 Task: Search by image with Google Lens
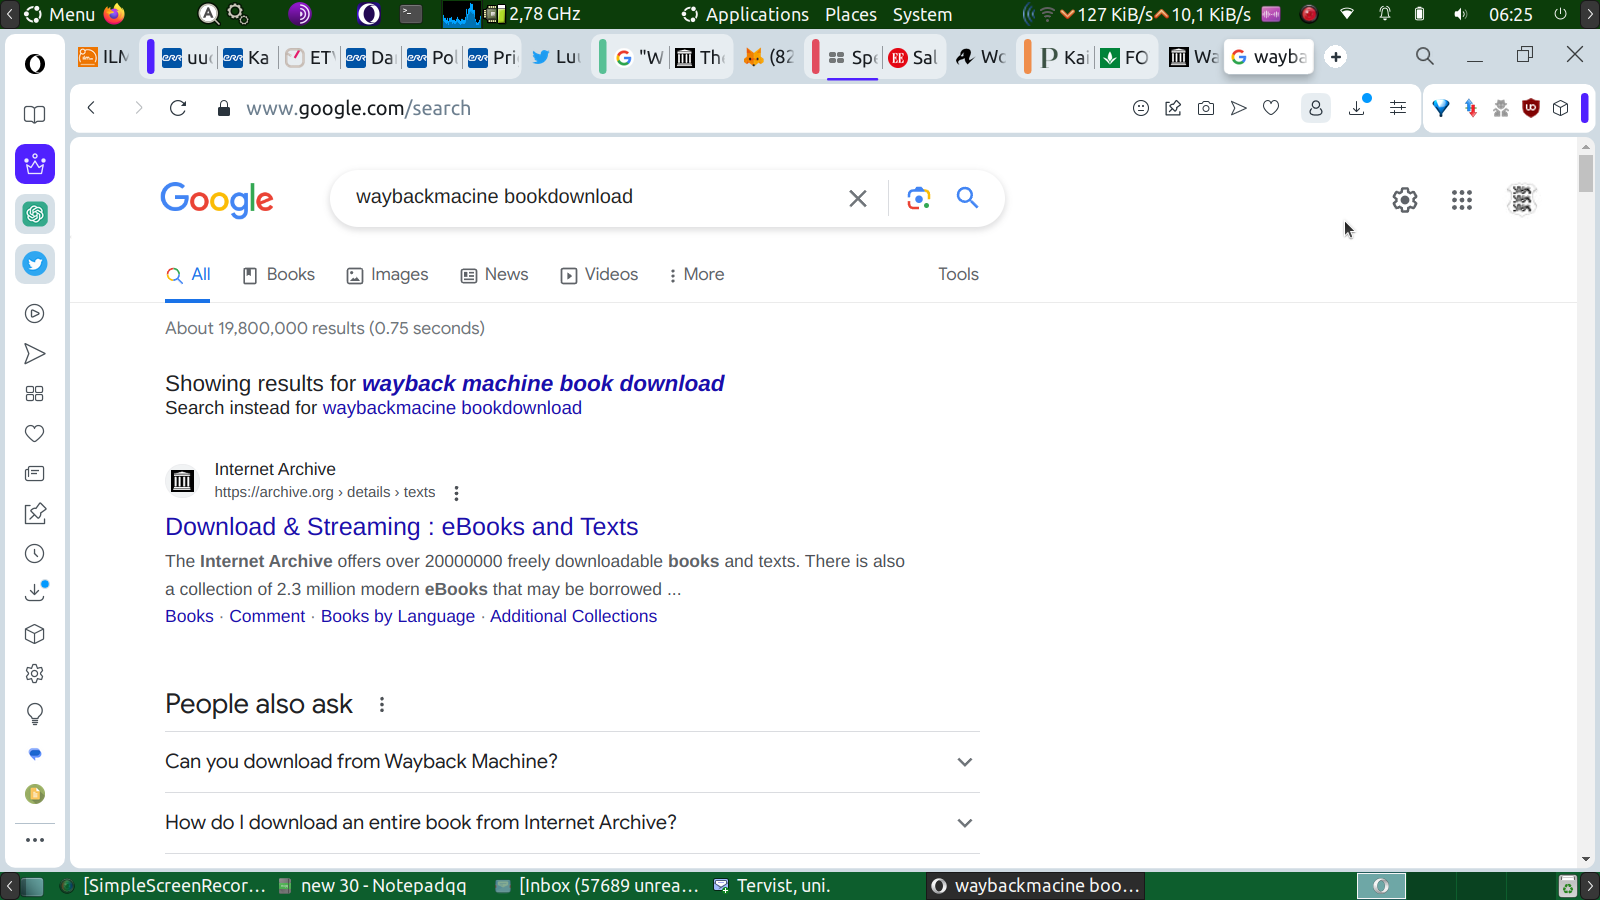(x=919, y=198)
